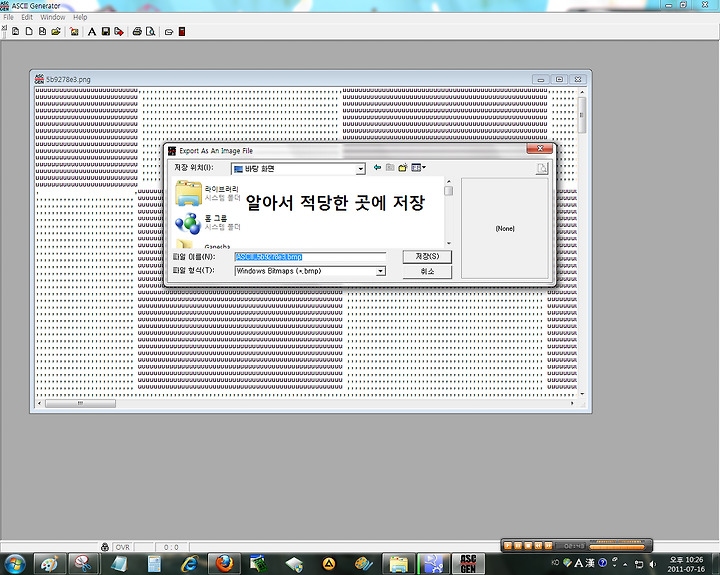Open Internet Explorer from the taskbar

click(x=189, y=564)
